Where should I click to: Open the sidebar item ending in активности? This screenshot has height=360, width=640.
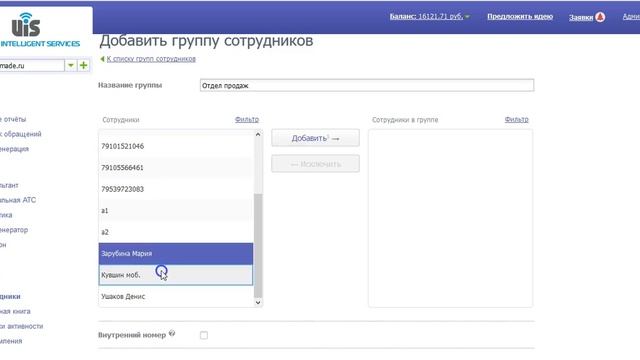pos(21,326)
